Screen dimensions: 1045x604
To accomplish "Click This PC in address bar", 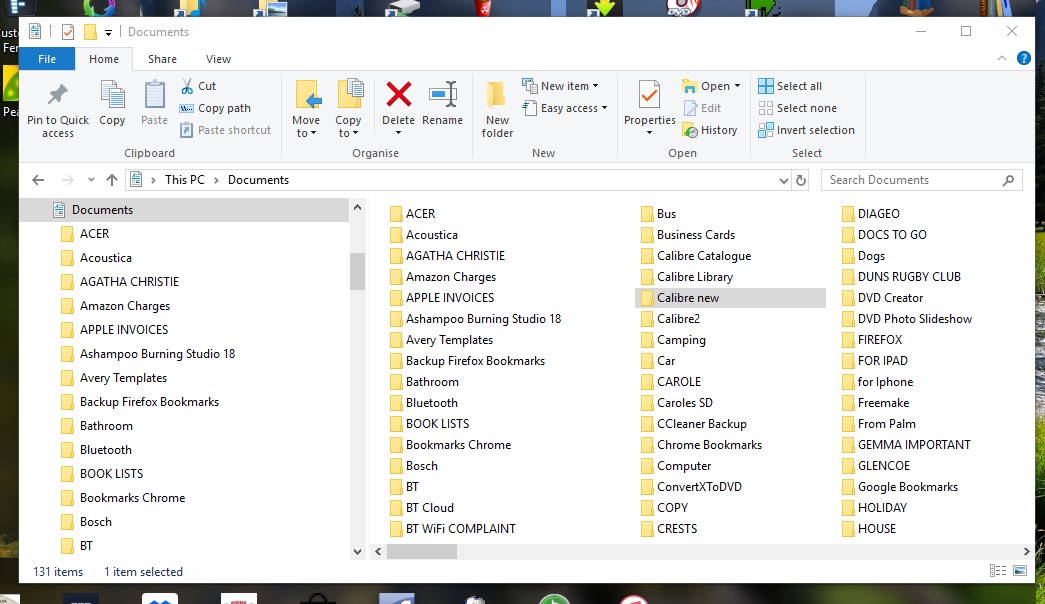I will (185, 180).
